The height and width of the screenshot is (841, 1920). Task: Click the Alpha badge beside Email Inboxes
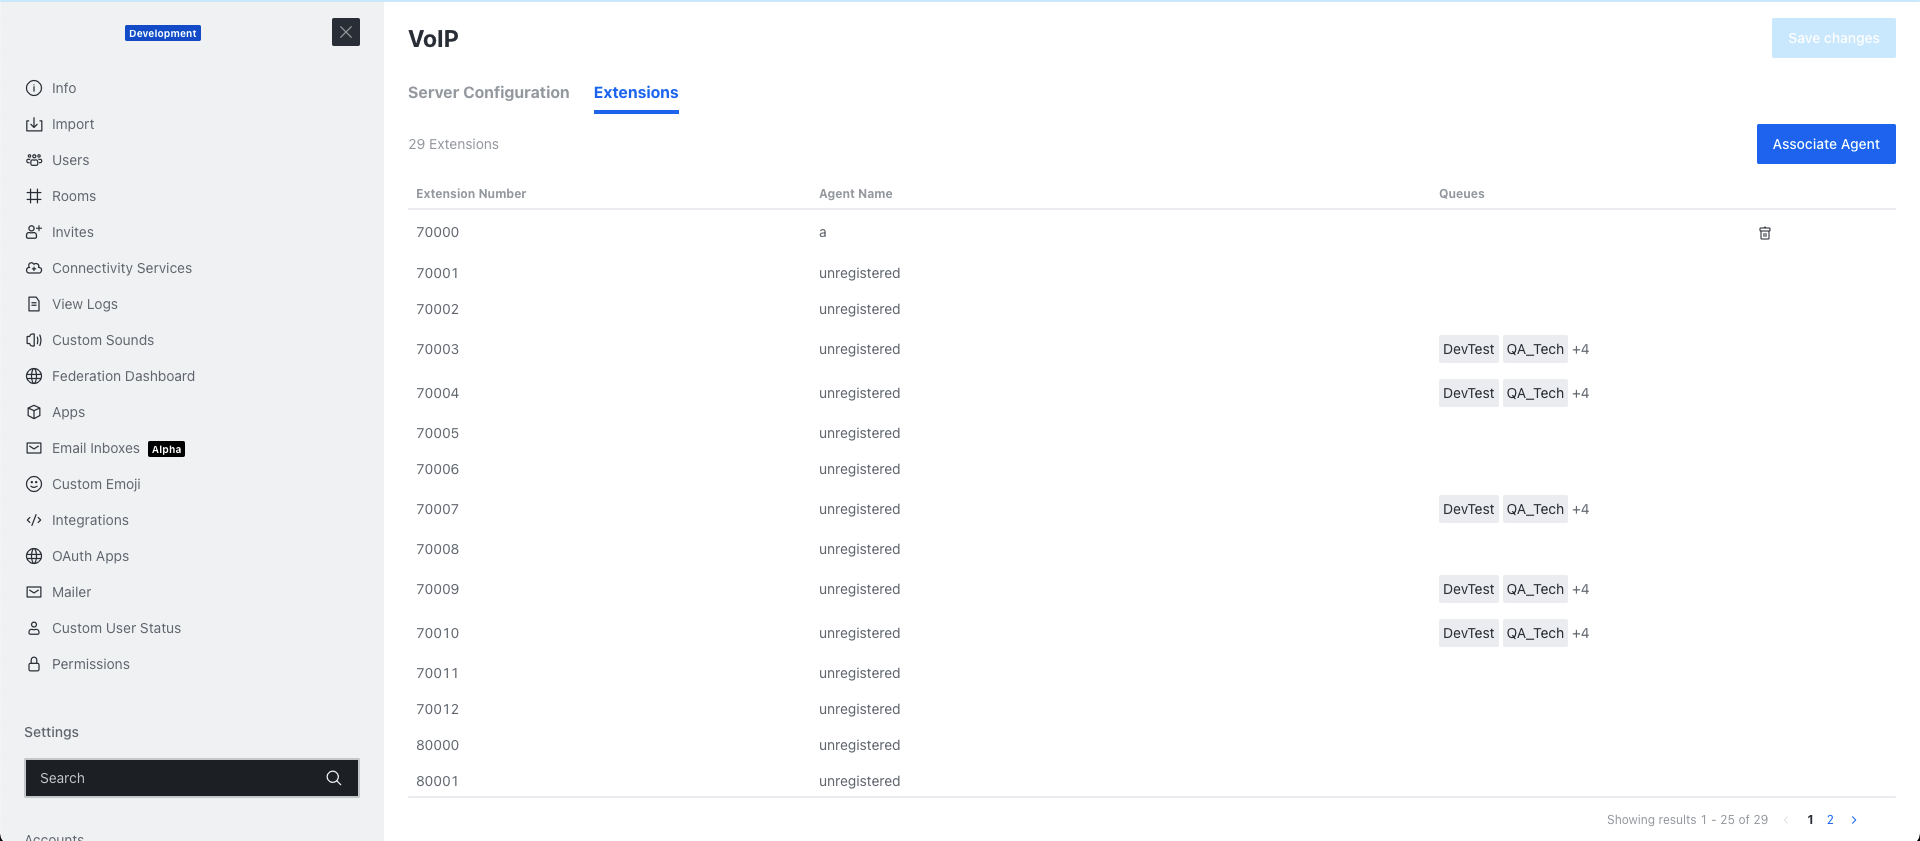point(166,449)
